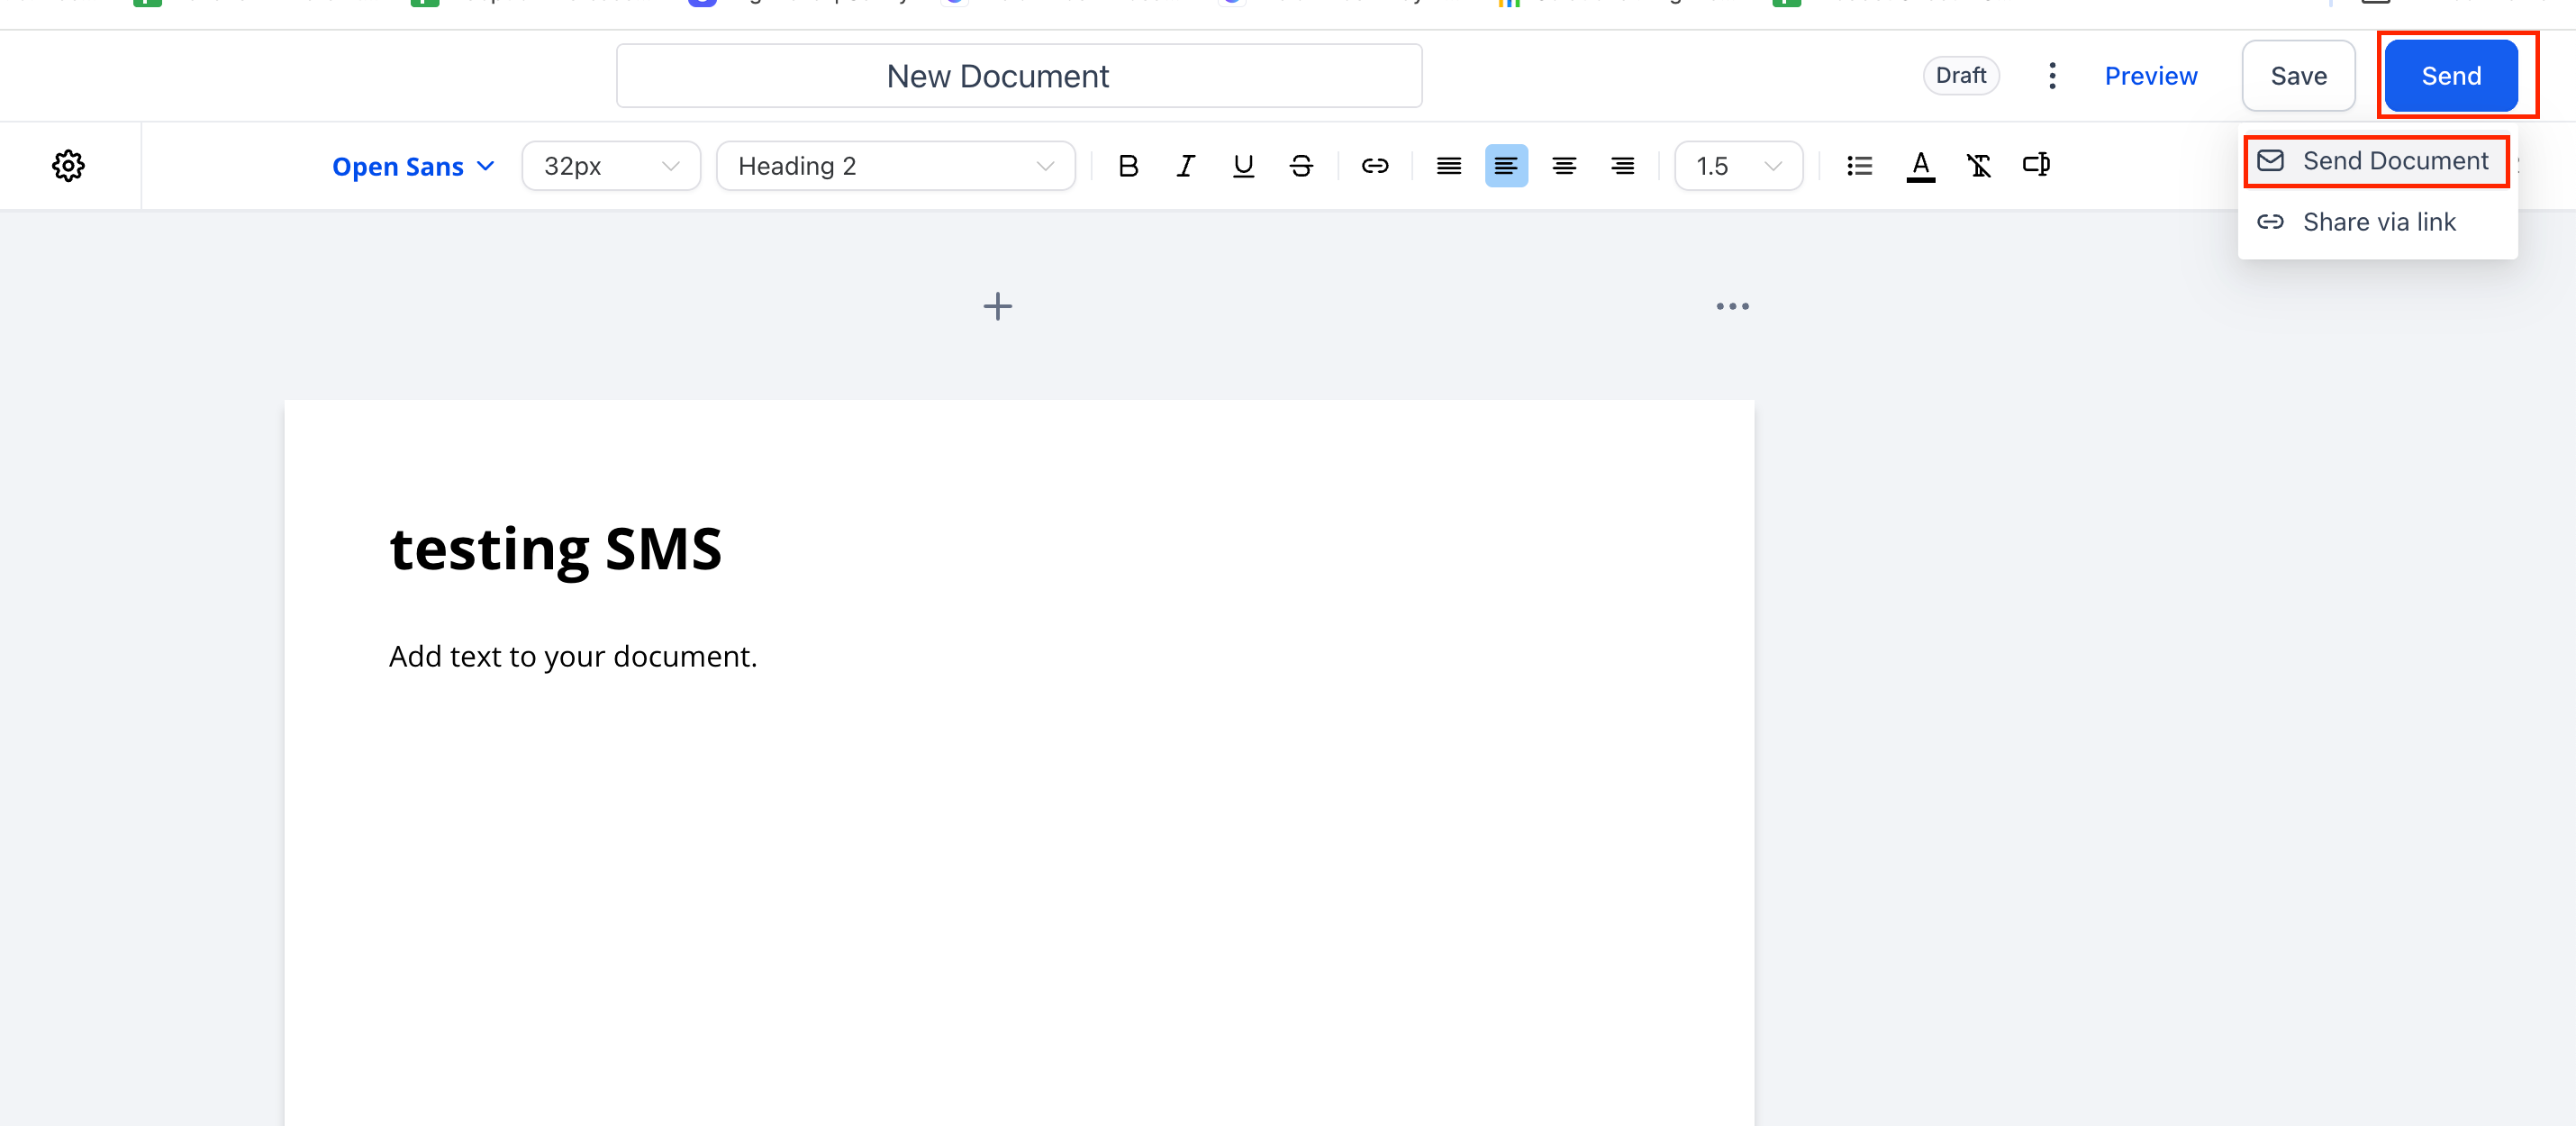Open the Heading 2 style dropdown

point(895,166)
